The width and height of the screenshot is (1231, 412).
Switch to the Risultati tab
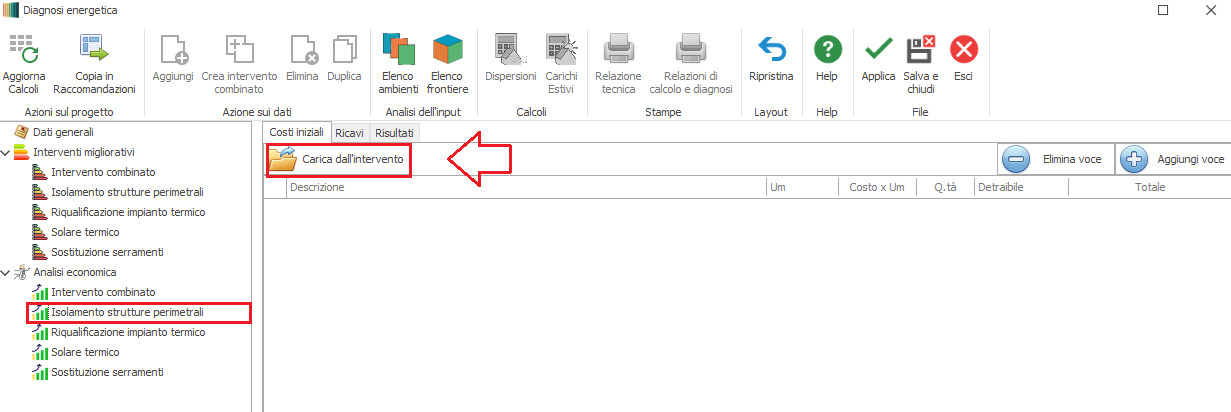(394, 133)
